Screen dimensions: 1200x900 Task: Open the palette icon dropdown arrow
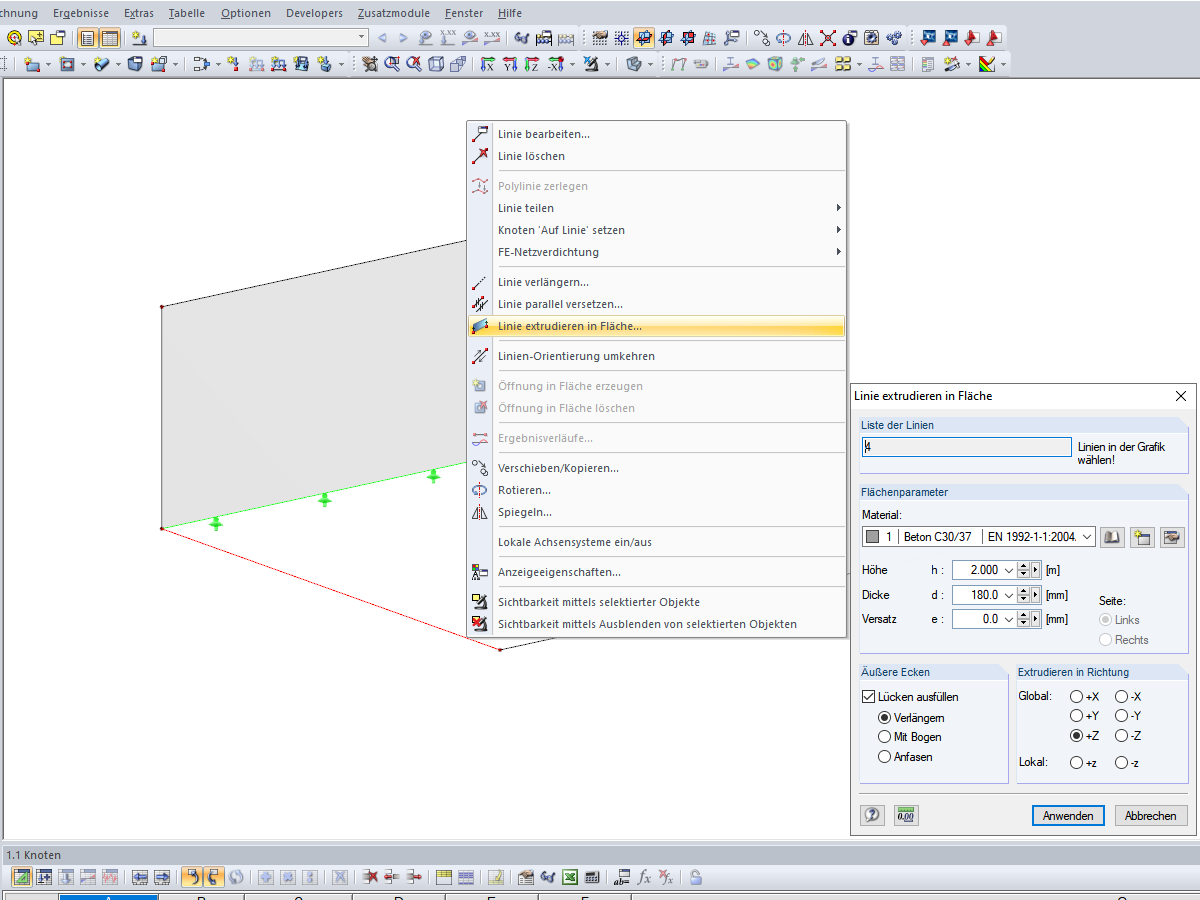coord(1003,64)
